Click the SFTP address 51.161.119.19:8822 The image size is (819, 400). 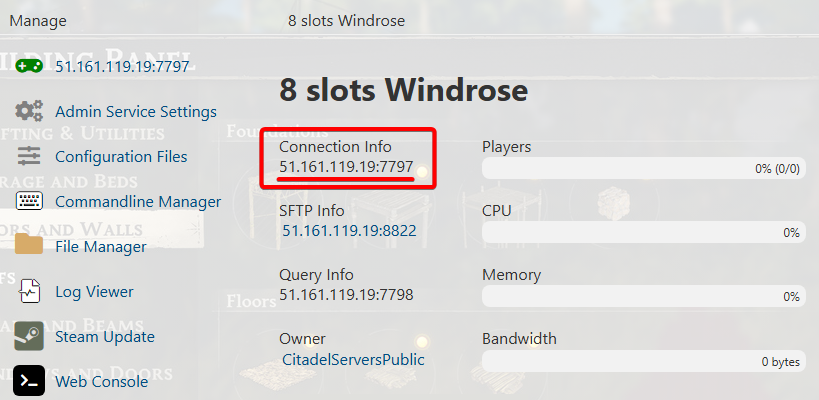[349, 231]
